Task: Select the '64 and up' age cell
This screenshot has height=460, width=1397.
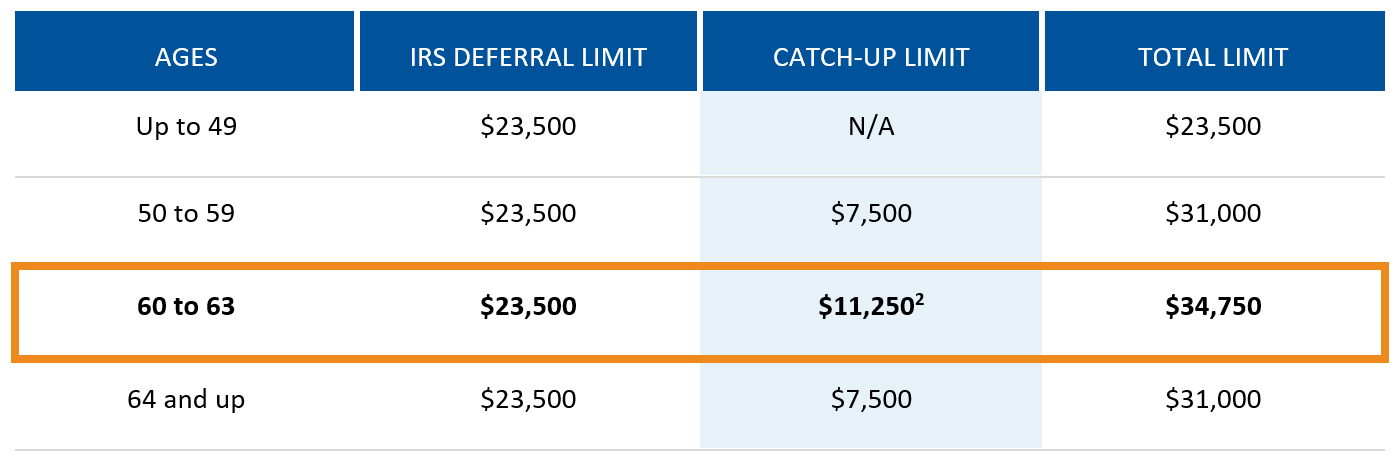Action: (x=186, y=399)
